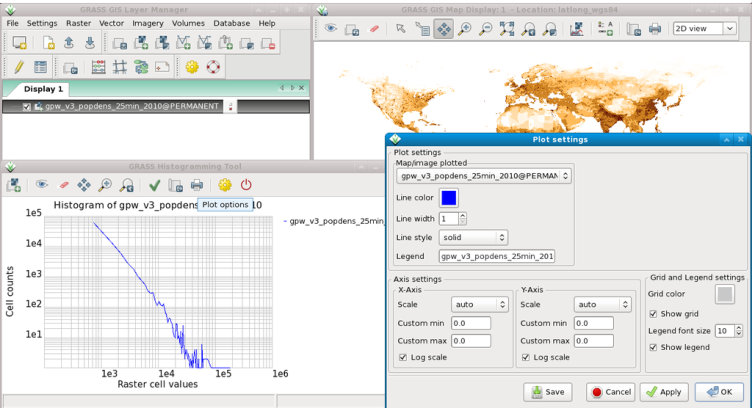Click the print icon in the histogram toolbar
The image size is (752, 408).
[x=197, y=185]
